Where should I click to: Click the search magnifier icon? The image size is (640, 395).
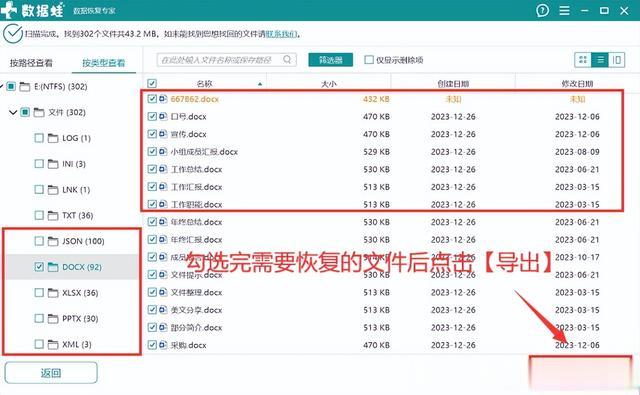click(x=287, y=60)
